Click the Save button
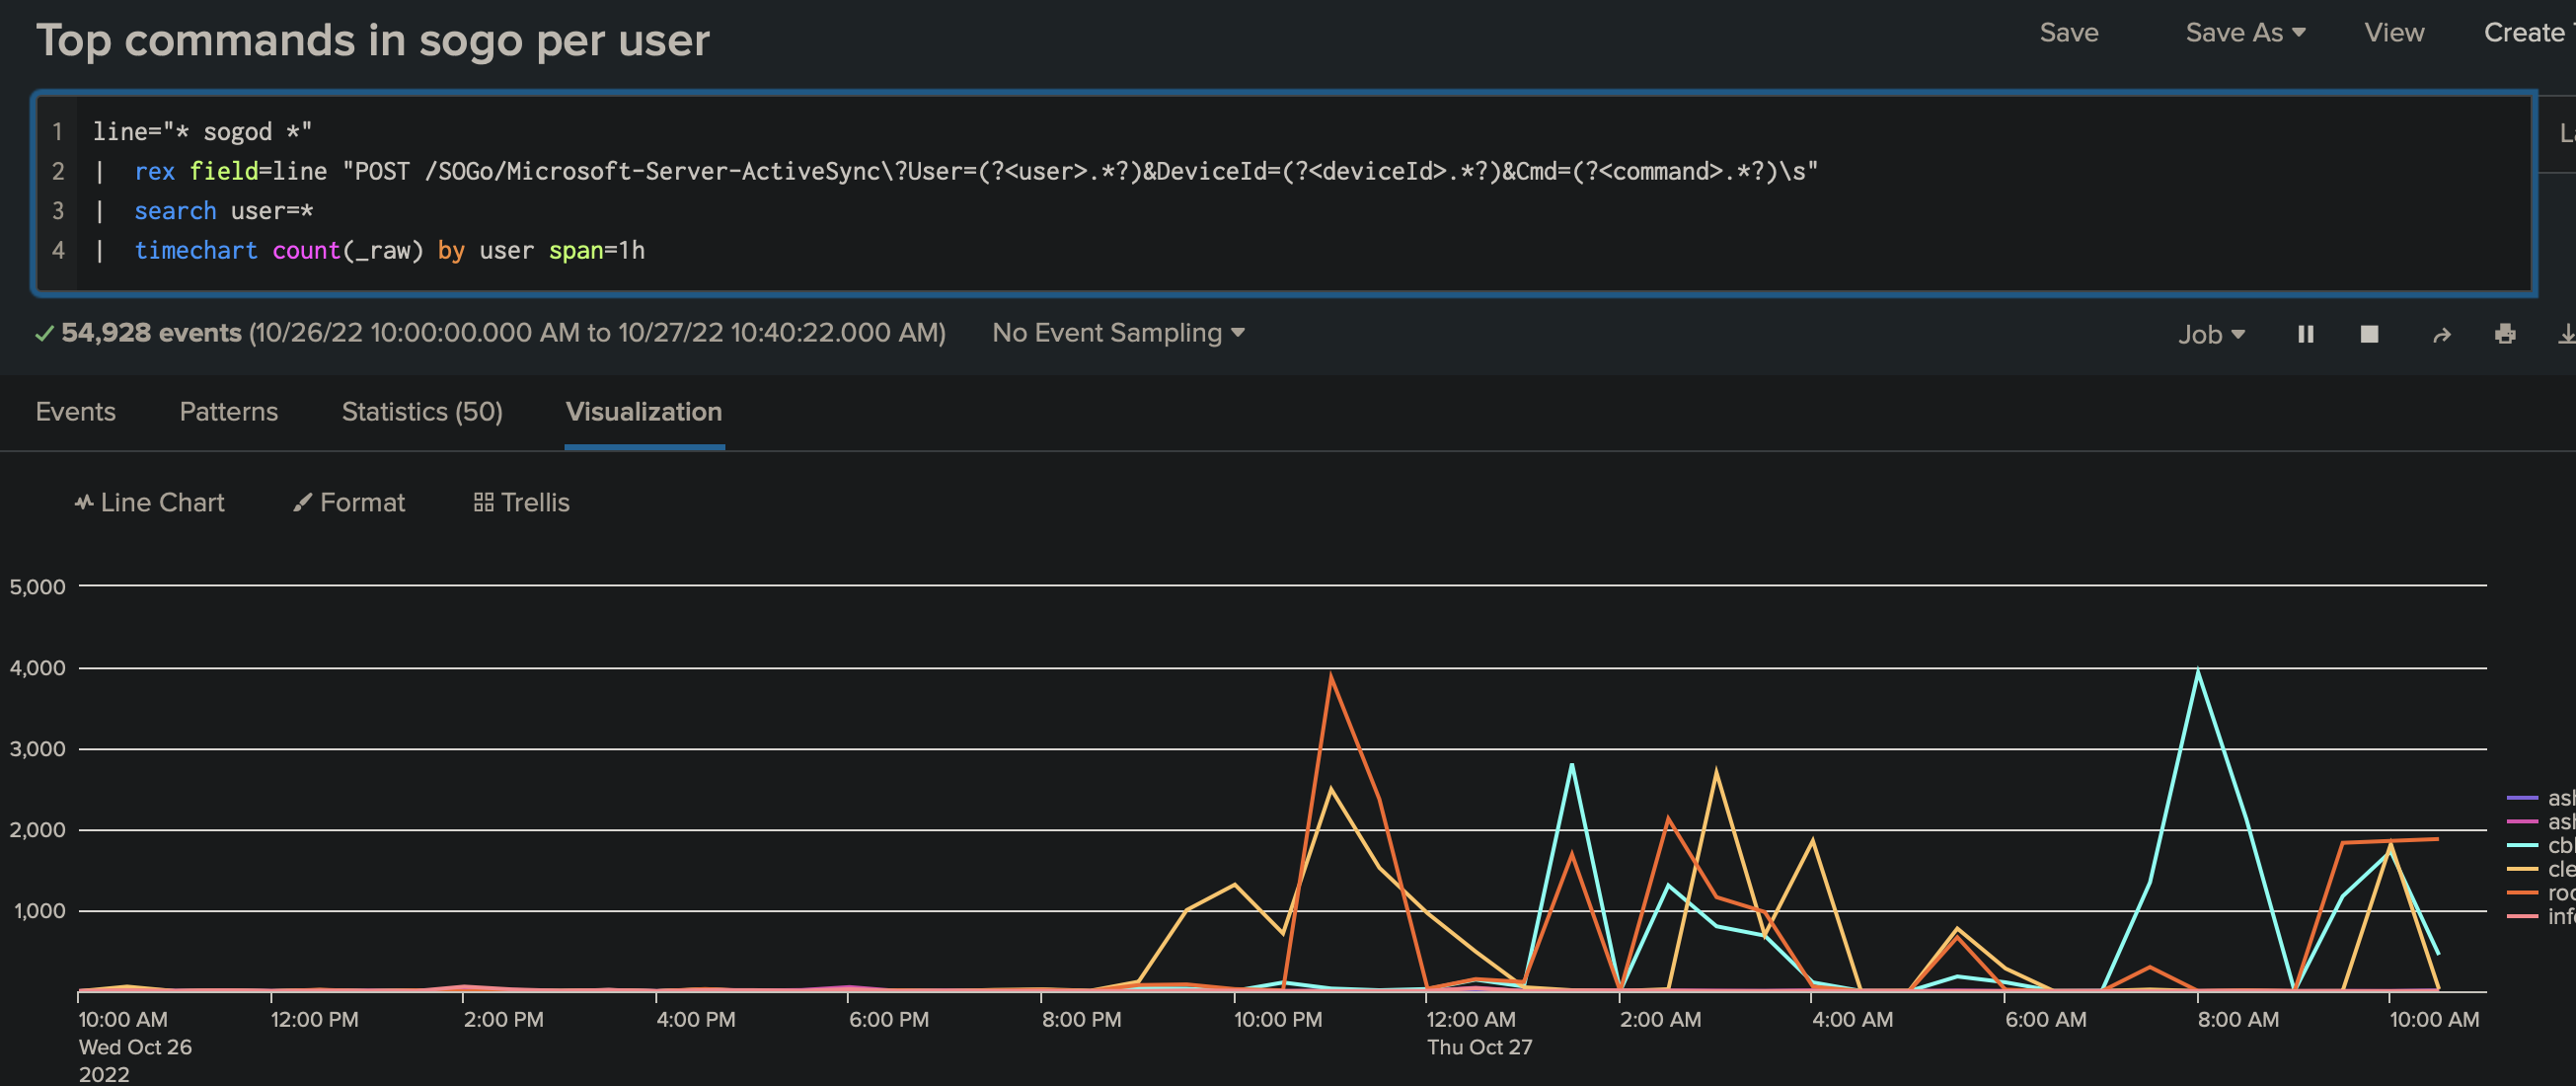This screenshot has width=2576, height=1086. pos(2068,33)
